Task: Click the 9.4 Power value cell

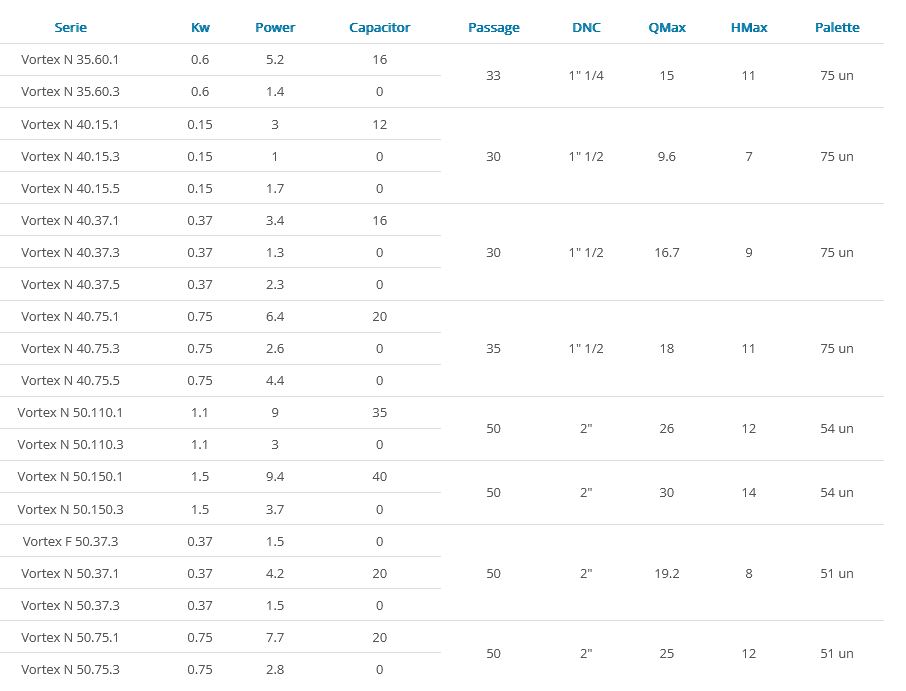Action: tap(275, 477)
